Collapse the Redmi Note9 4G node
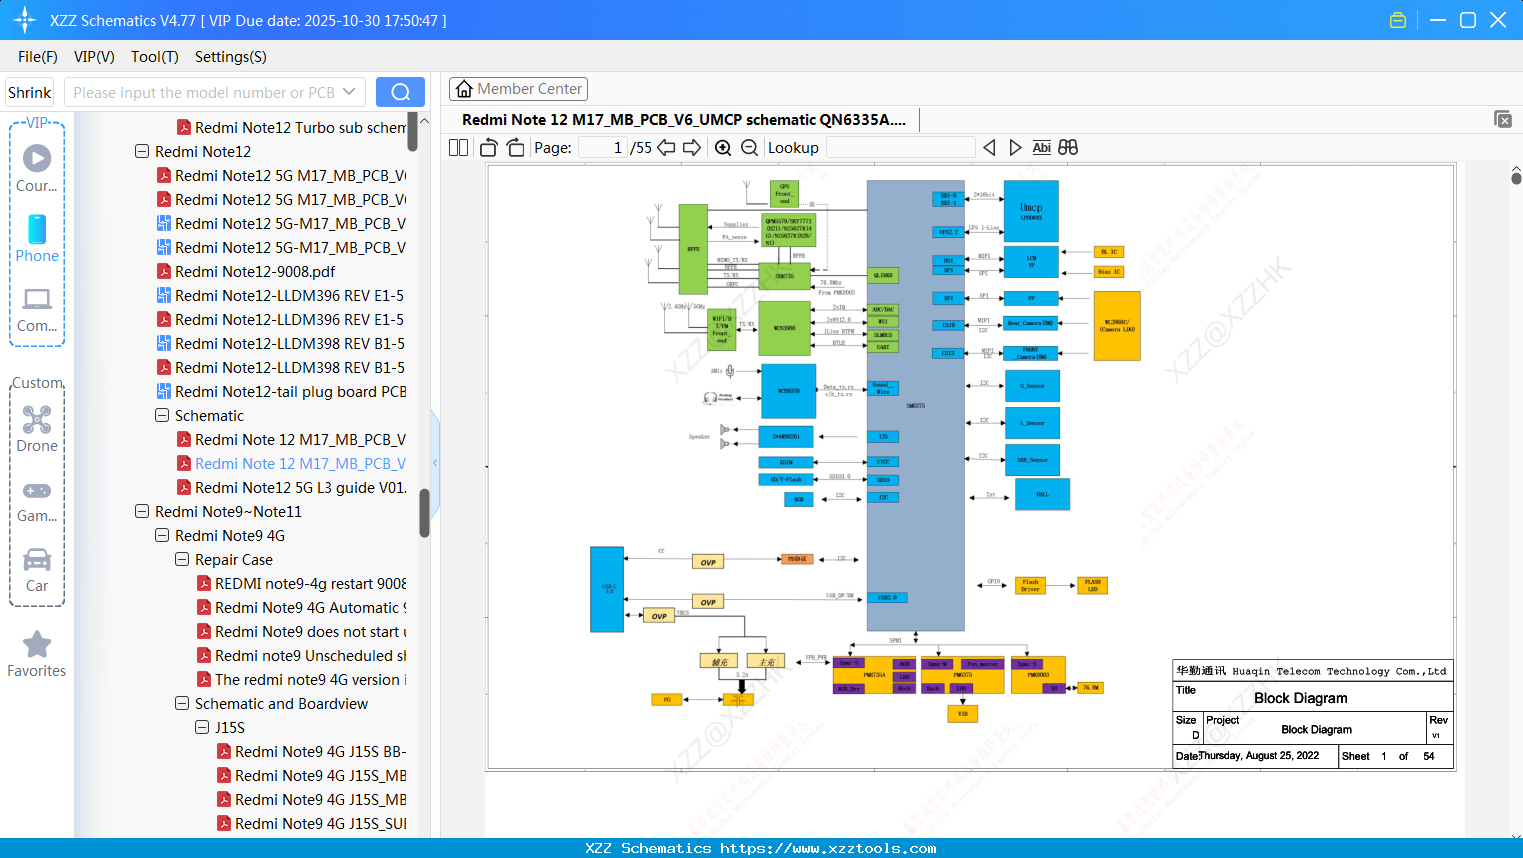This screenshot has width=1523, height=858. tap(162, 535)
